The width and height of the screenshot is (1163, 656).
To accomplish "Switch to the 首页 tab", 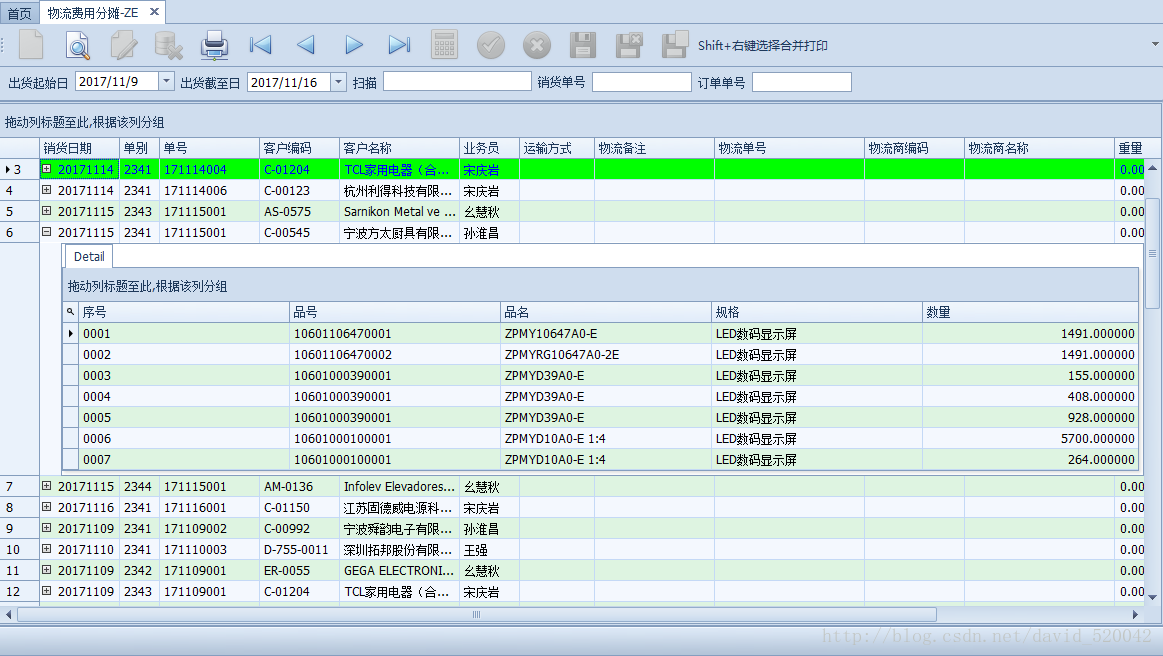I will 19,13.
